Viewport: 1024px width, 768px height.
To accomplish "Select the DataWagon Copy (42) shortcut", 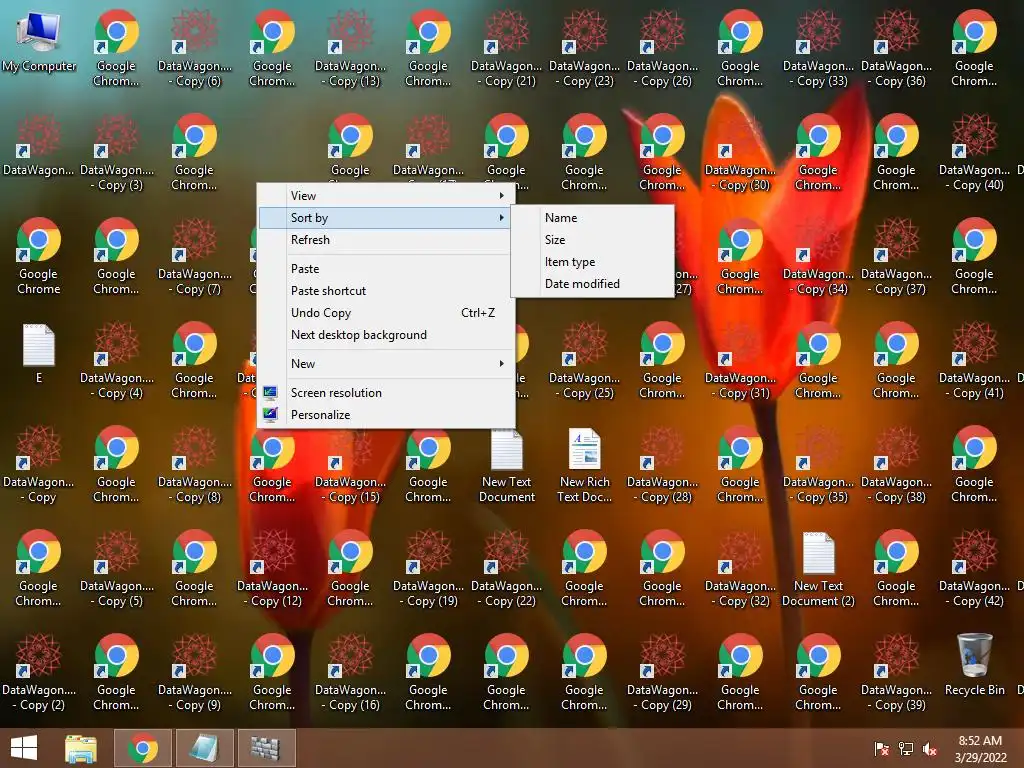I will (974, 569).
